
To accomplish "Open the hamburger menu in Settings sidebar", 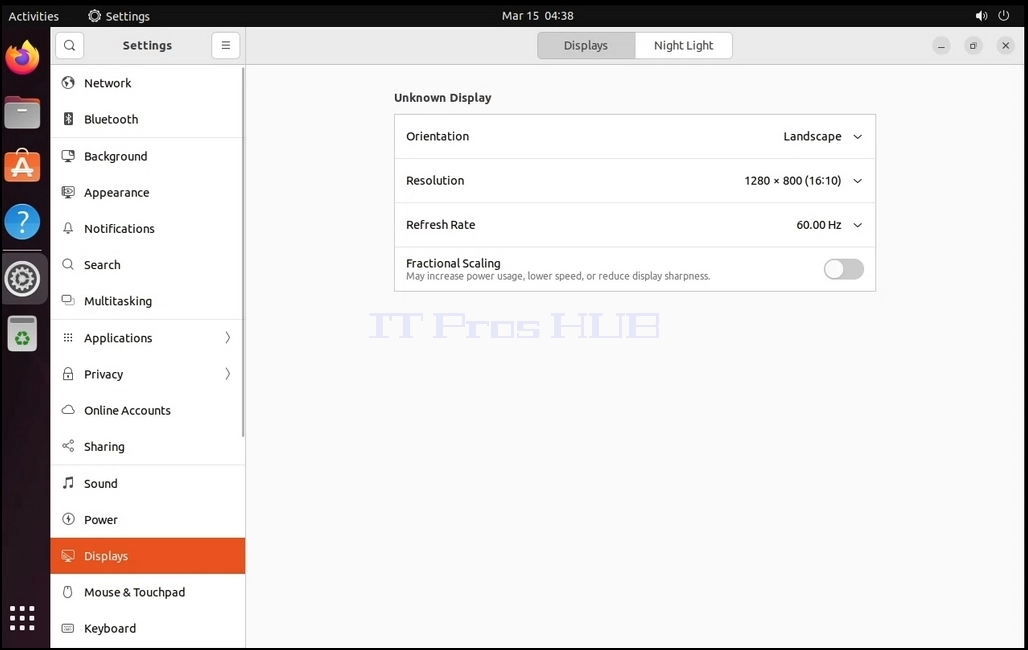I will [x=226, y=45].
